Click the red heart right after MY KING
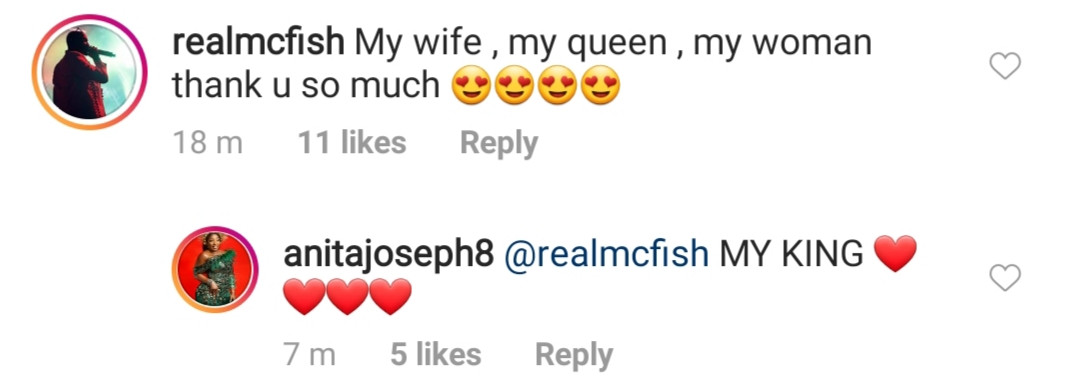Image resolution: width=1071 pixels, height=391 pixels. point(895,254)
